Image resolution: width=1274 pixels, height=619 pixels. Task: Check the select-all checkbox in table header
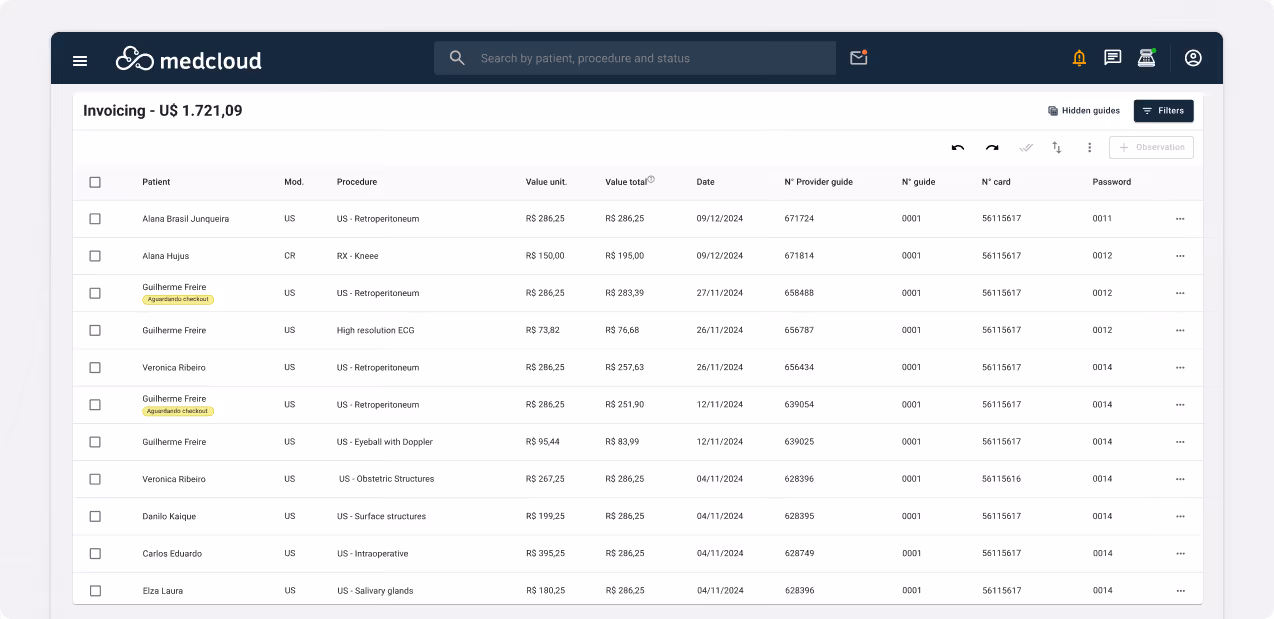tap(95, 181)
